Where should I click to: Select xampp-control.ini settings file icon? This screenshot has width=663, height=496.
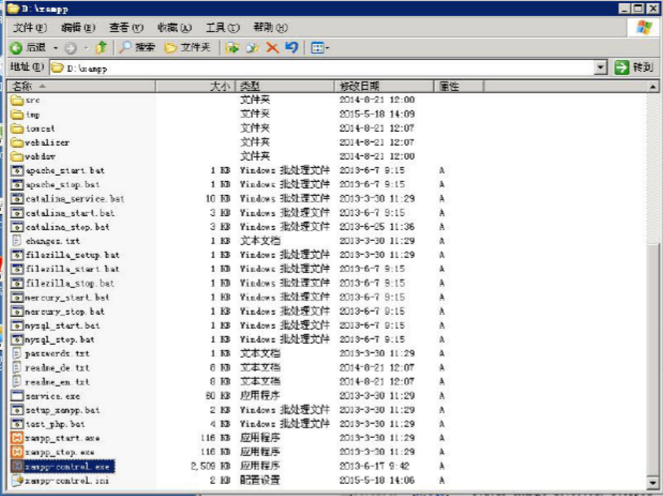click(x=17, y=480)
